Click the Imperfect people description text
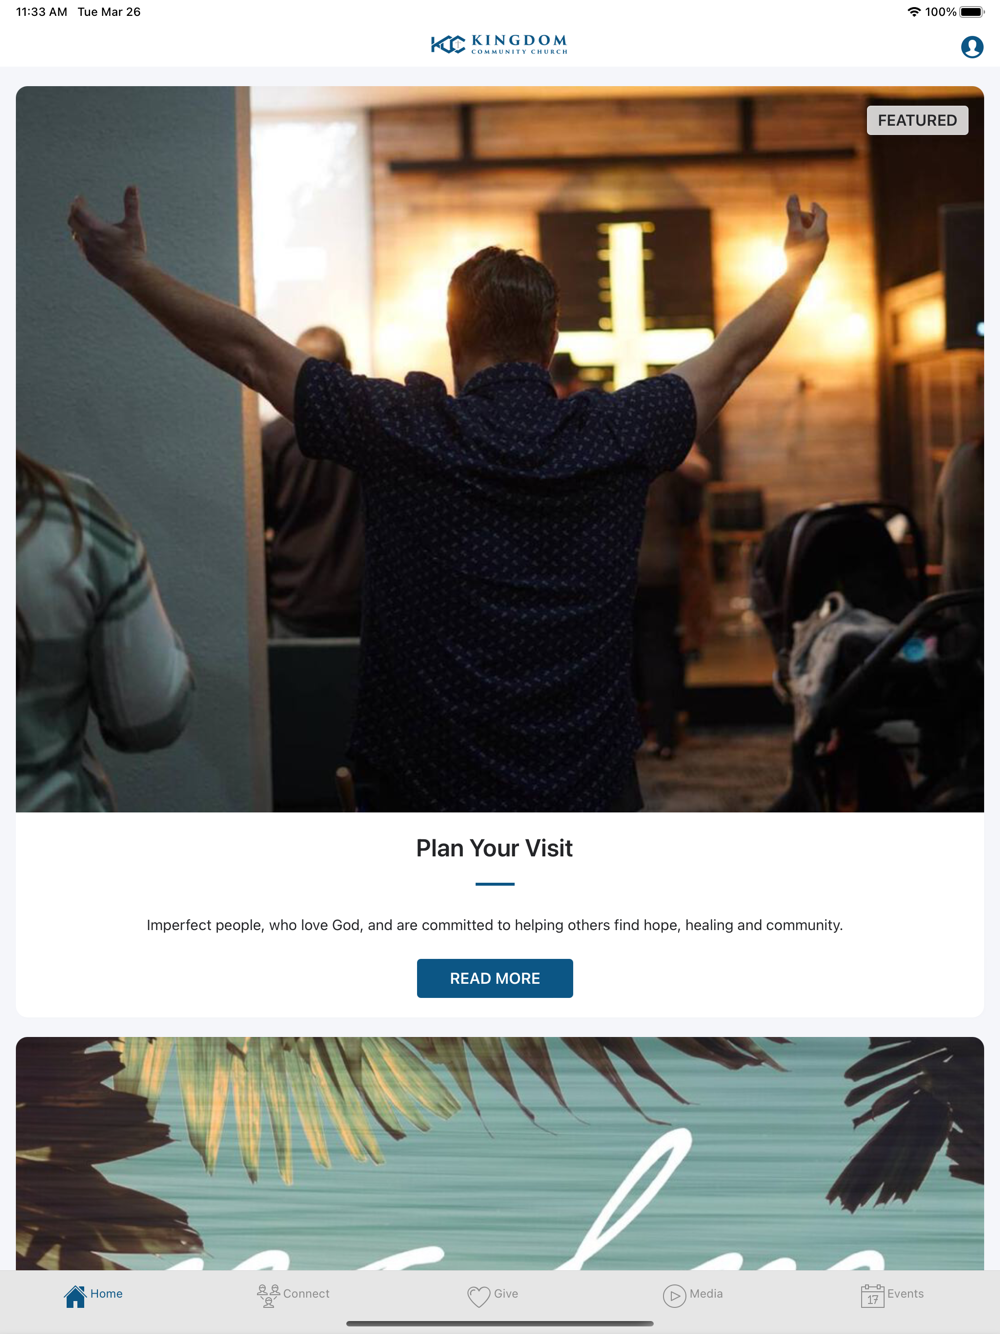1000x1334 pixels. pos(495,925)
